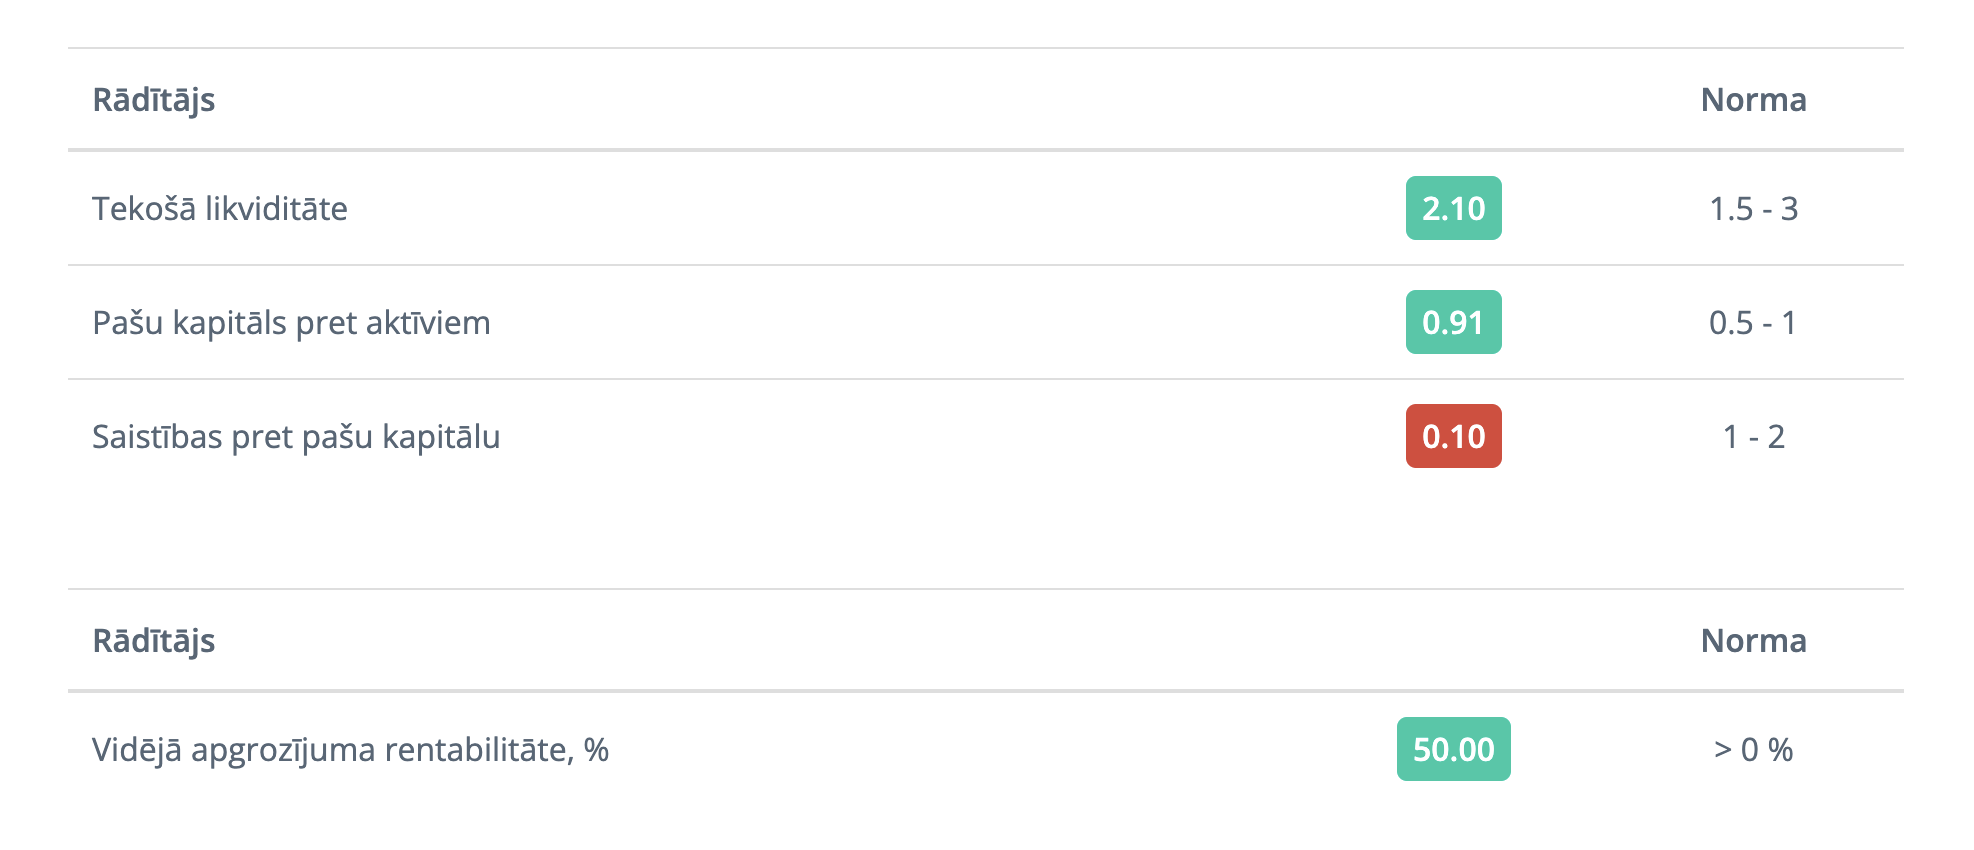Select the Saistības pret pašu kapitālu label
This screenshot has width=1974, height=850.
click(x=296, y=436)
